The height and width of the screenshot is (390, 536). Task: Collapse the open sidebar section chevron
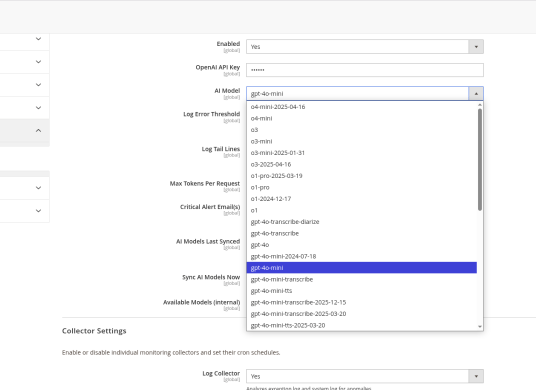pyautogui.click(x=38, y=131)
